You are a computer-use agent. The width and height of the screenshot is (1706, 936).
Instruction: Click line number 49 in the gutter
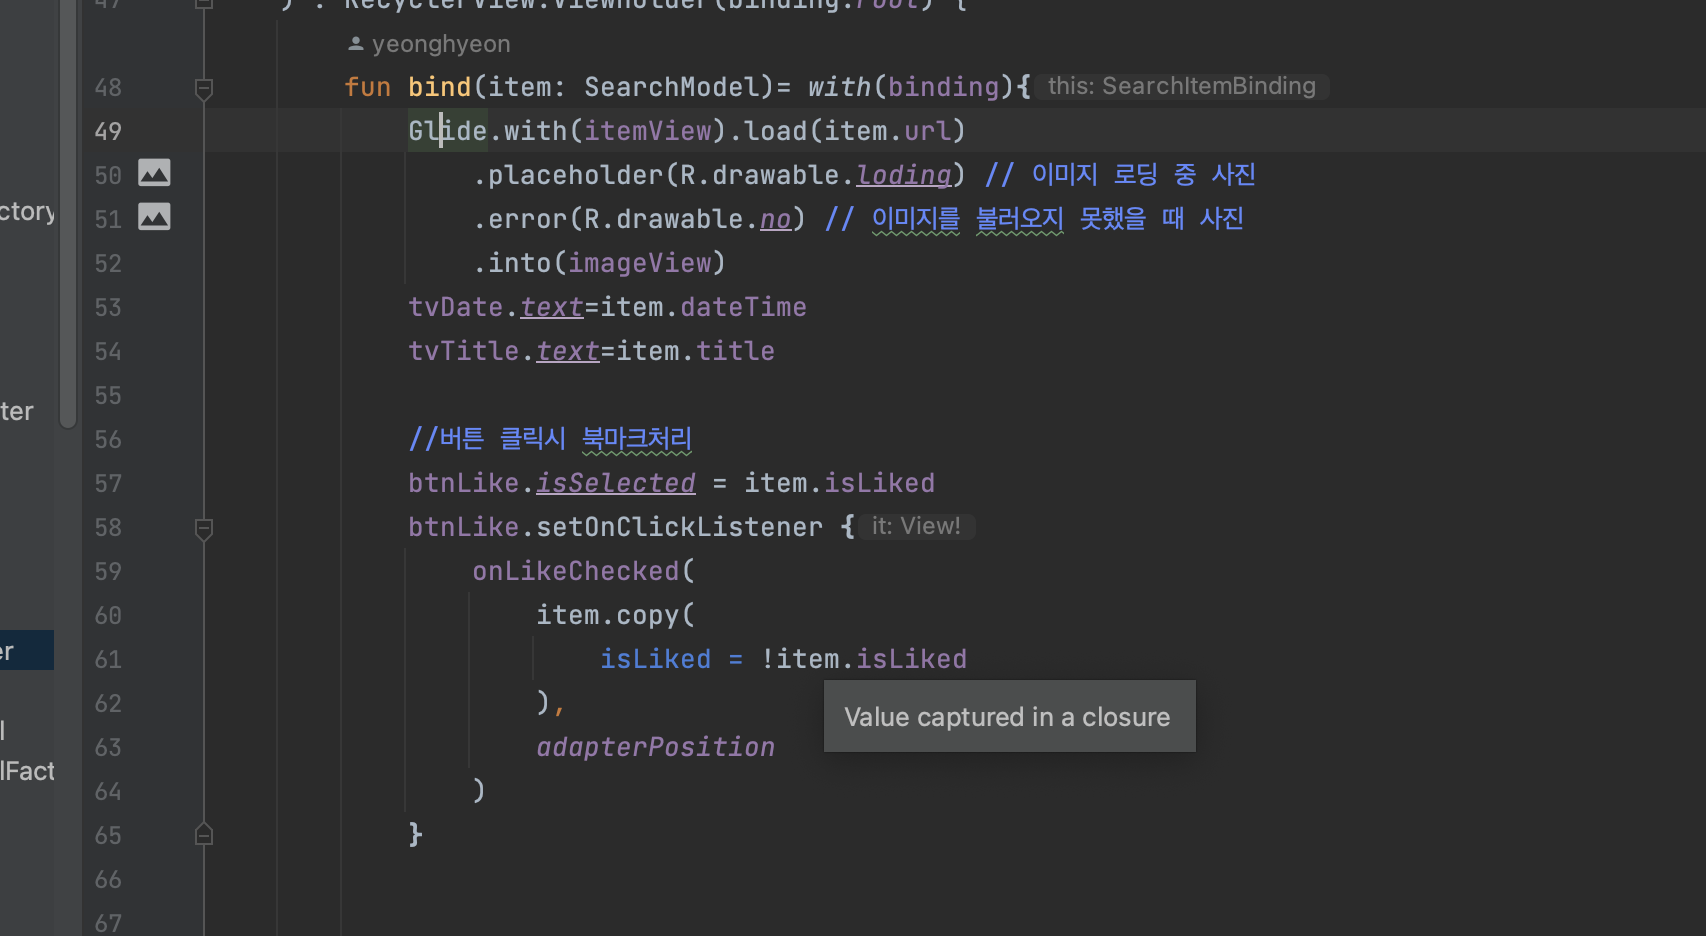[x=108, y=131]
